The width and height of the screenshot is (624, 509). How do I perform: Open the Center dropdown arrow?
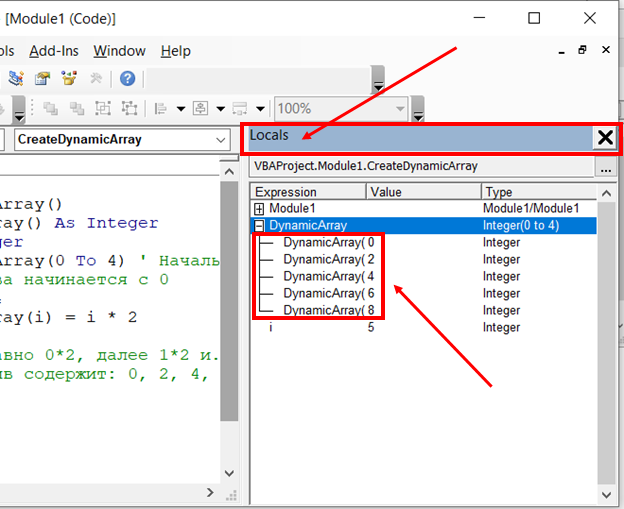pos(220,109)
